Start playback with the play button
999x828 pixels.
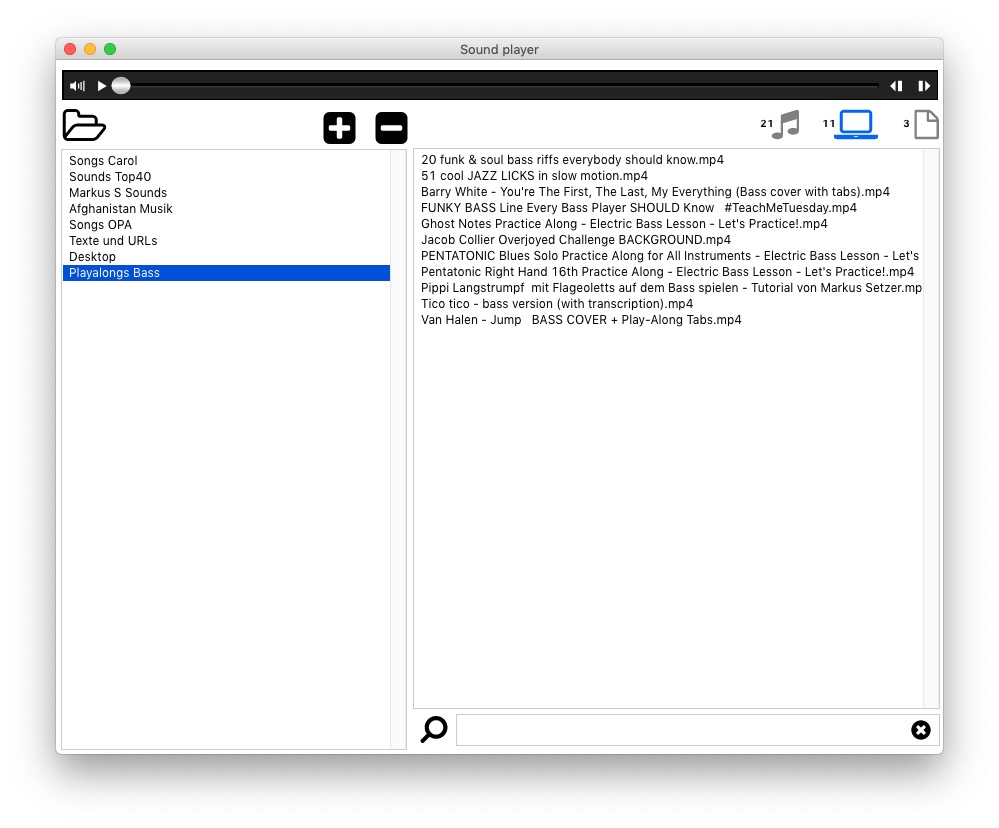pyautogui.click(x=101, y=85)
